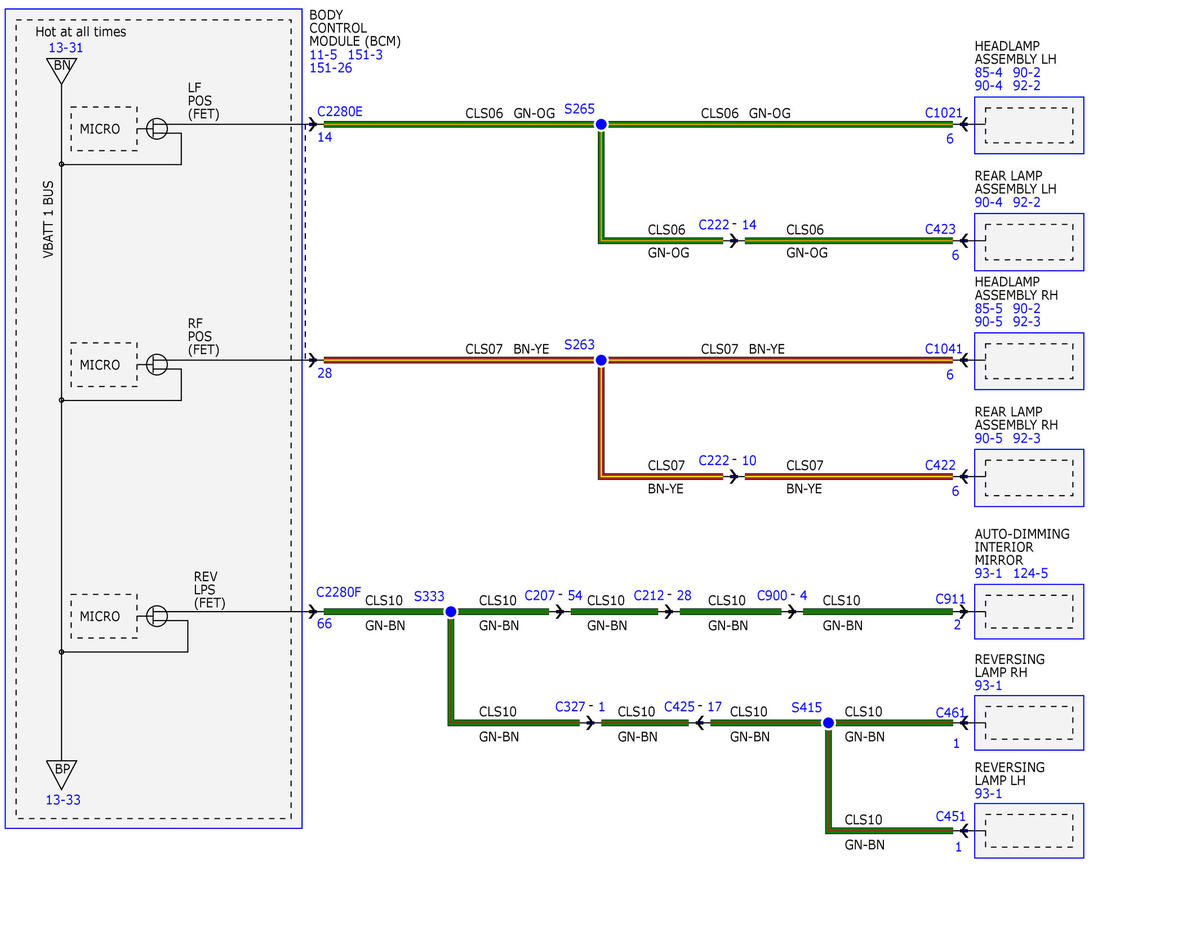
Task: Open inline connector C222 - 14
Action: 727,225
